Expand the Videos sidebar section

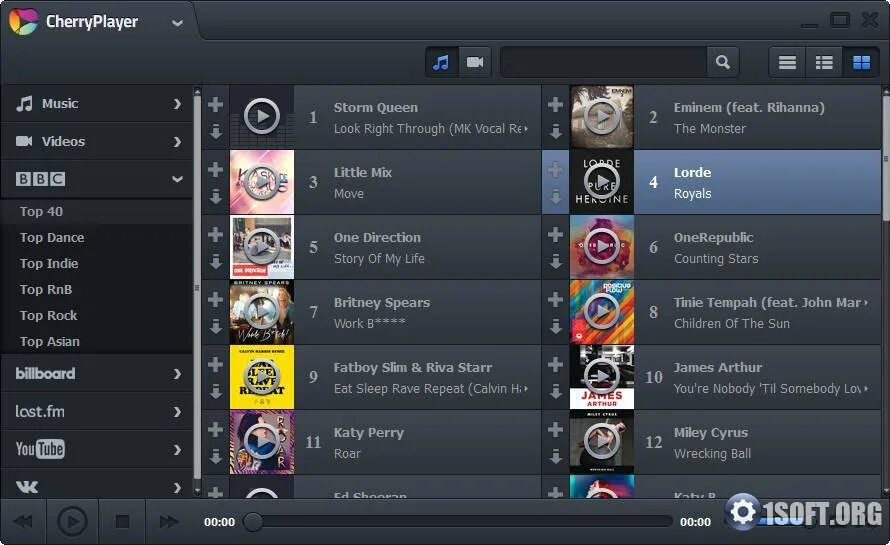(96, 141)
